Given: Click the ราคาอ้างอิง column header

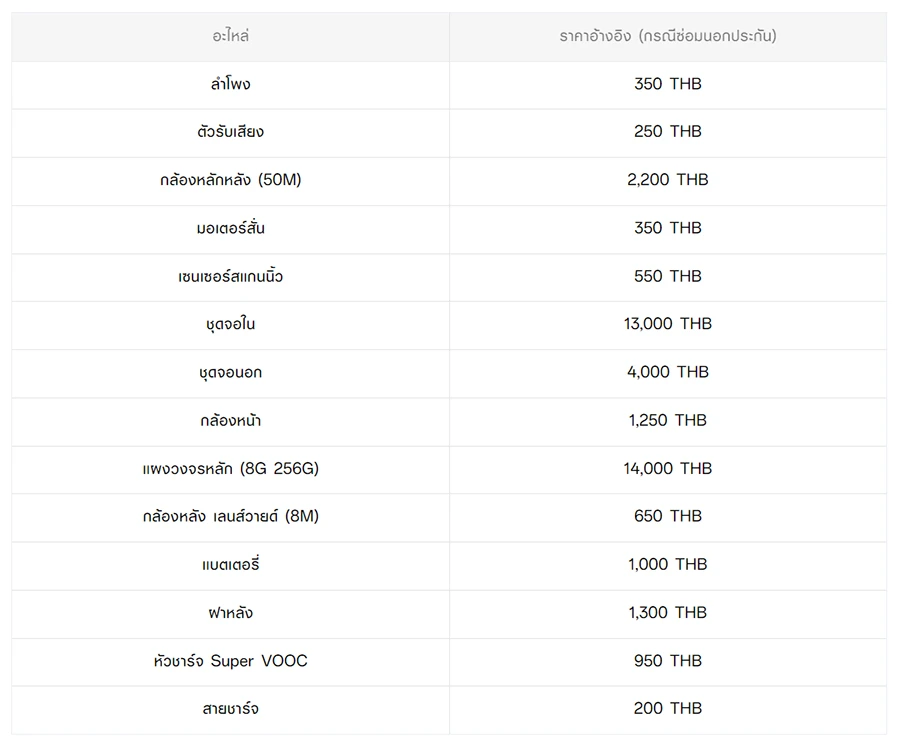Looking at the screenshot, I should point(667,36).
